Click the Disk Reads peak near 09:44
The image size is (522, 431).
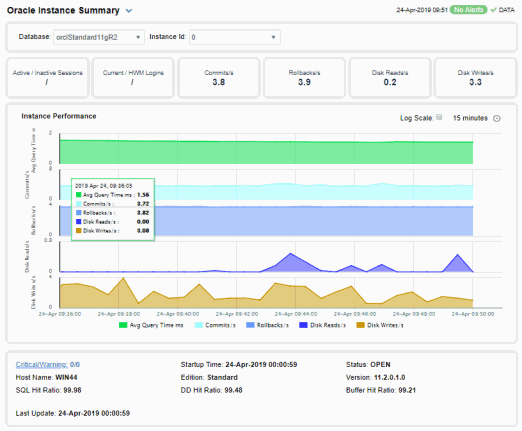coord(291,254)
